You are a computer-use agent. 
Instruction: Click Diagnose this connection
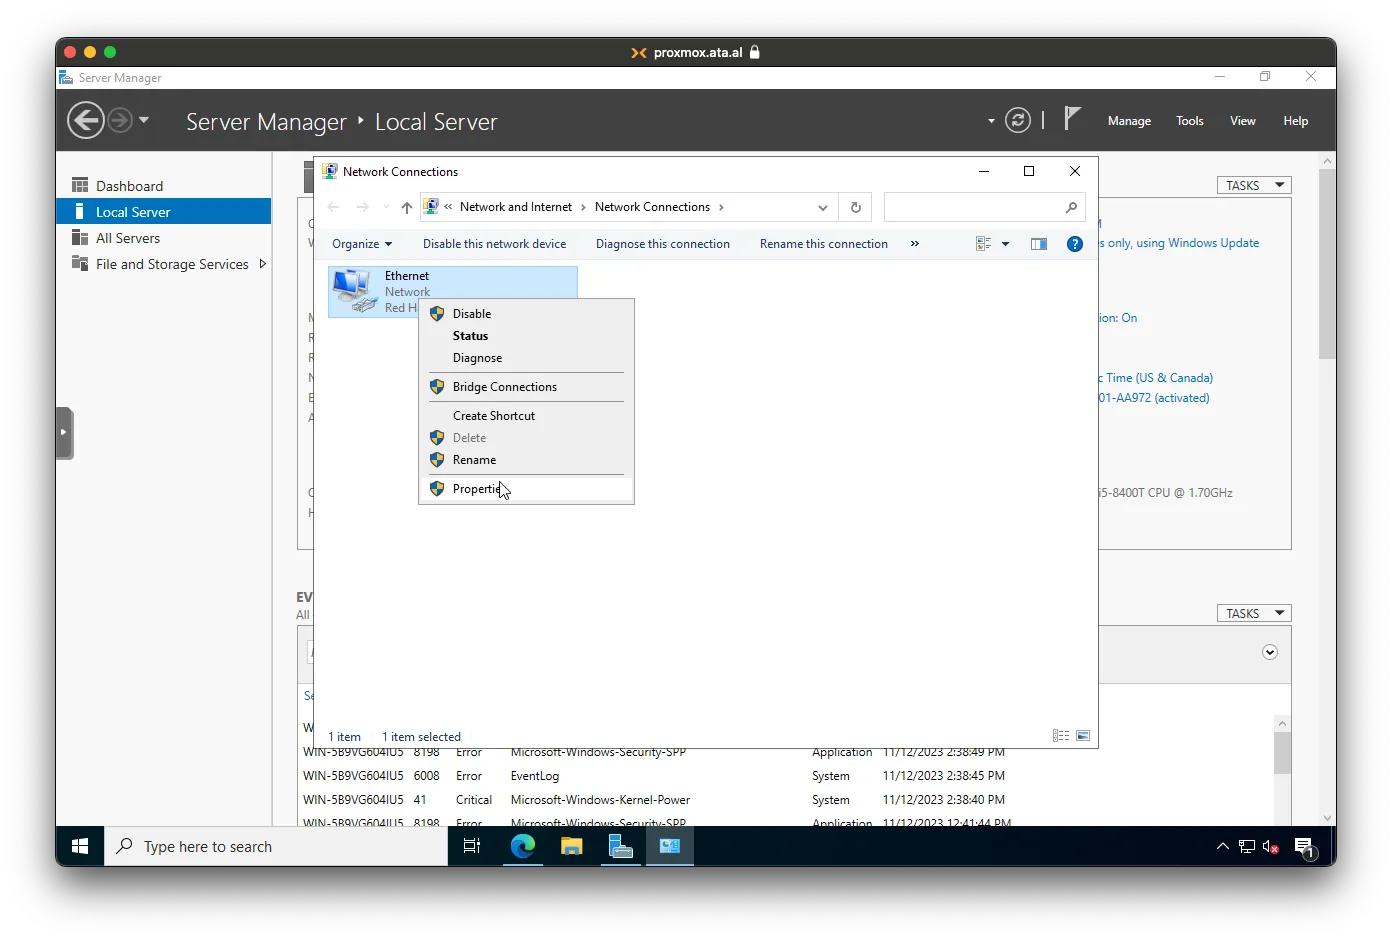pyautogui.click(x=663, y=244)
